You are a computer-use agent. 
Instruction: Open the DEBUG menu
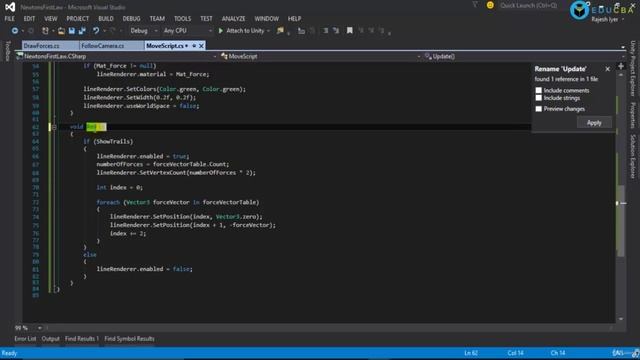pyautogui.click(x=131, y=19)
